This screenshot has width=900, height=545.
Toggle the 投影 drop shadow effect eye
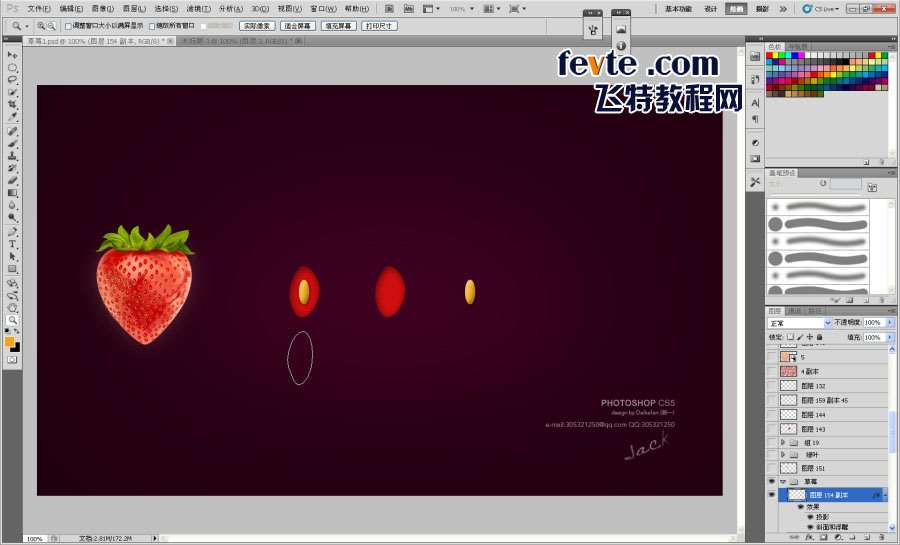coord(810,517)
